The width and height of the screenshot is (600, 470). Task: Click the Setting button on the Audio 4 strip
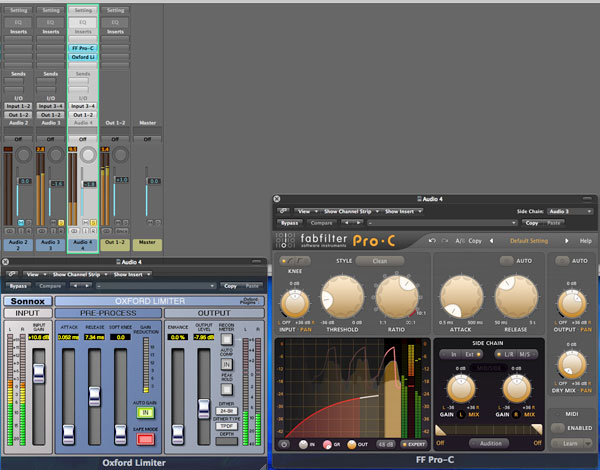(x=83, y=10)
